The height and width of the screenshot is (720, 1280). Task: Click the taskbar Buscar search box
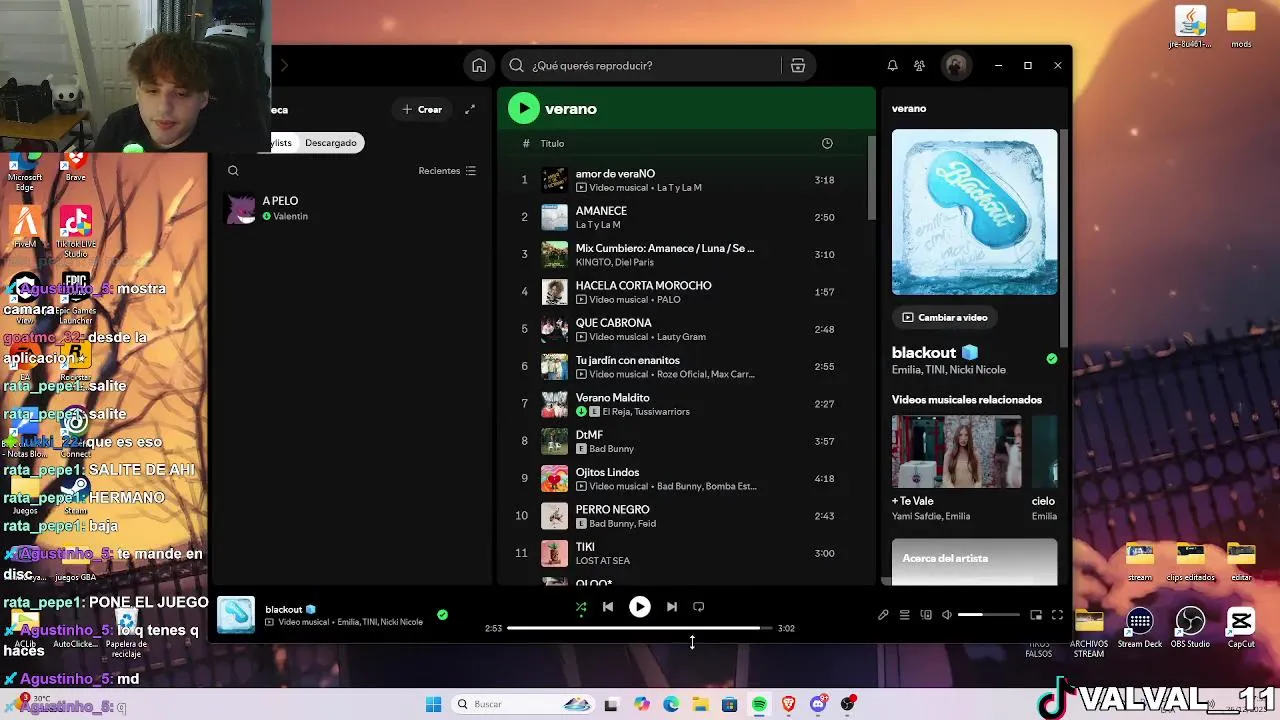click(x=523, y=704)
